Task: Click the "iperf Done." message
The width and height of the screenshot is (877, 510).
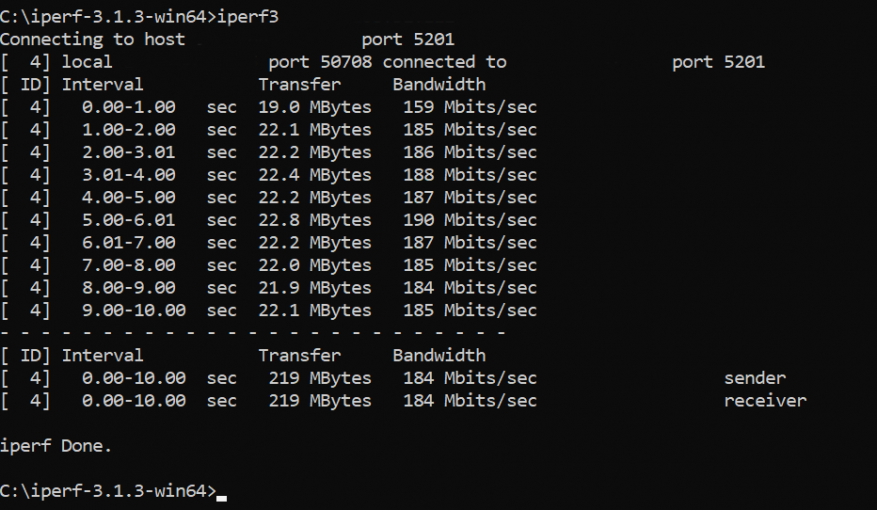Action: (56, 446)
